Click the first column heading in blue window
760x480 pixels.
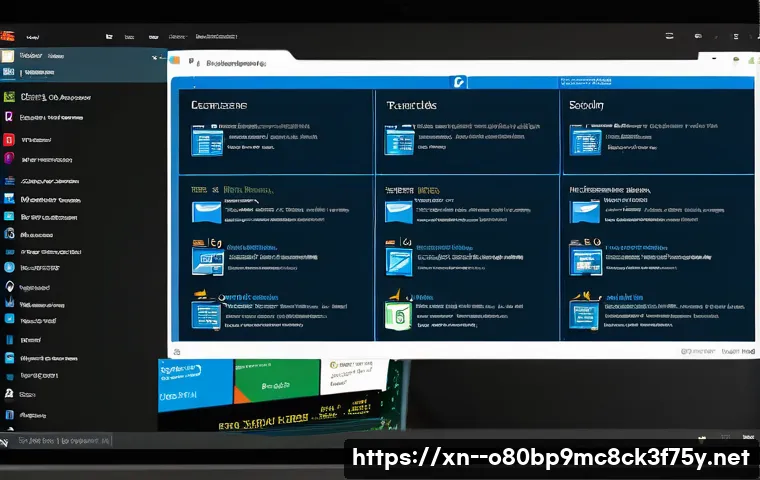click(x=219, y=104)
